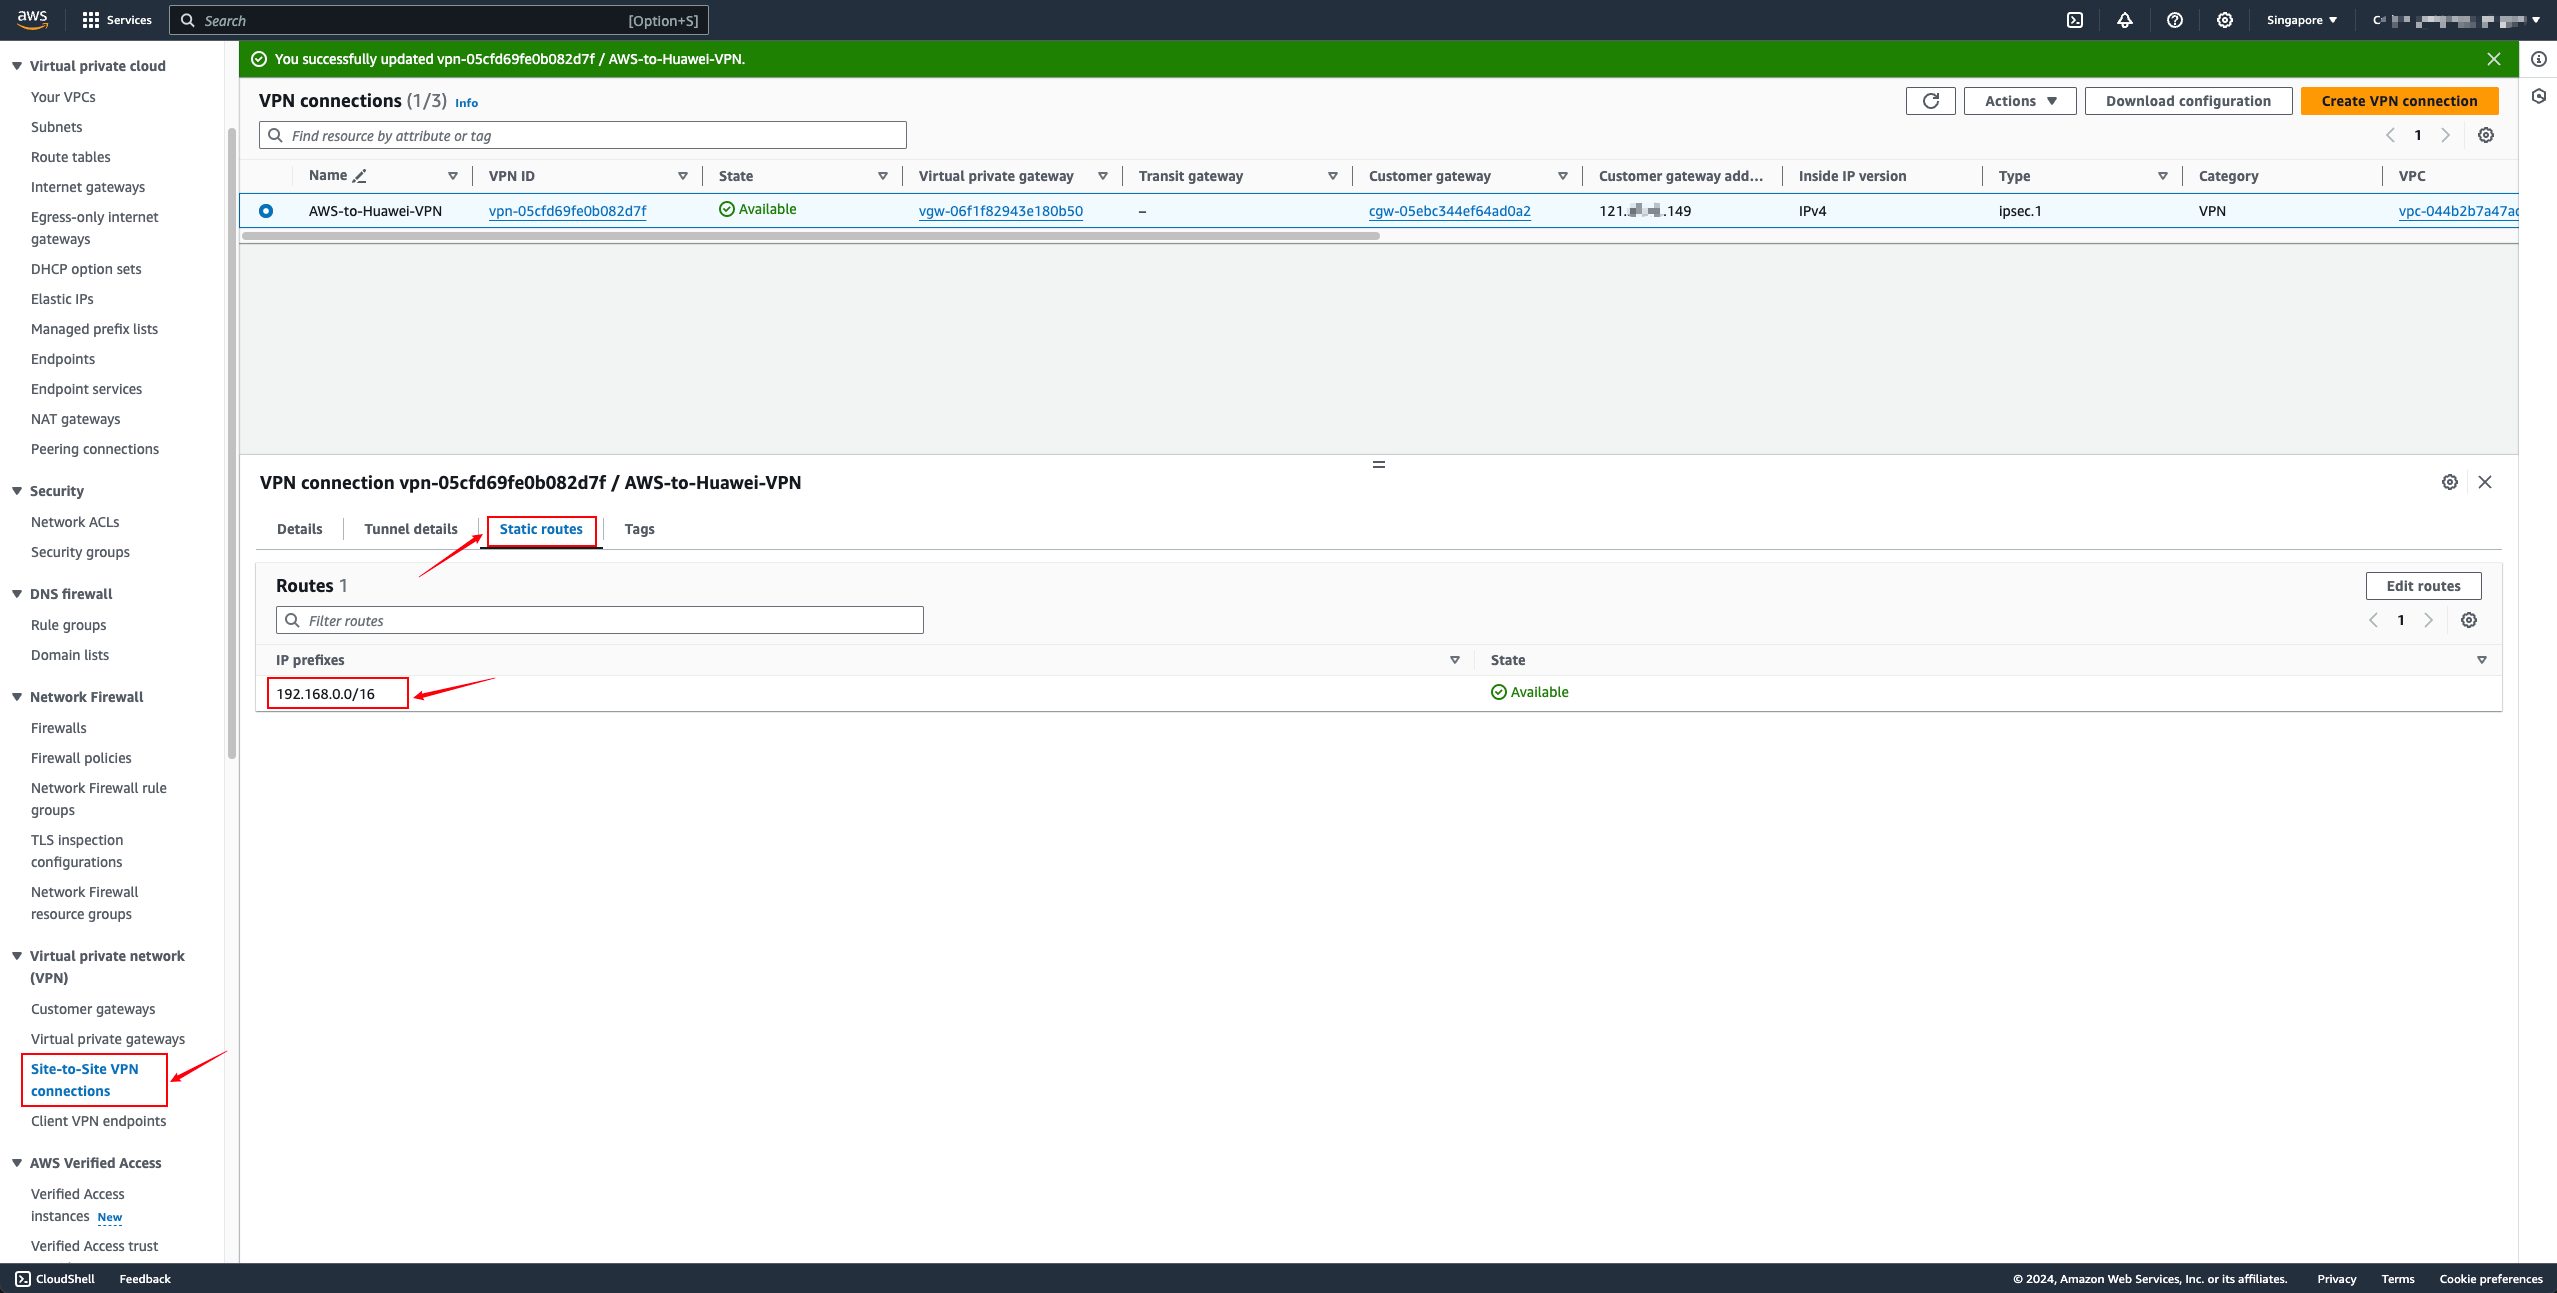This screenshot has height=1293, width=2557.
Task: Click the settings/preferences gear icon in top bar
Action: tap(2226, 20)
